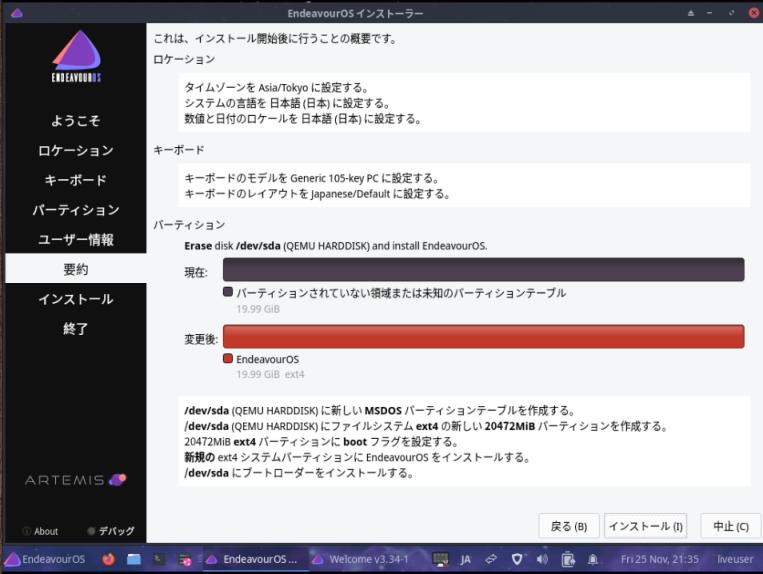
Task: Select the 要約 summary step in sidebar
Action: [x=76, y=269]
